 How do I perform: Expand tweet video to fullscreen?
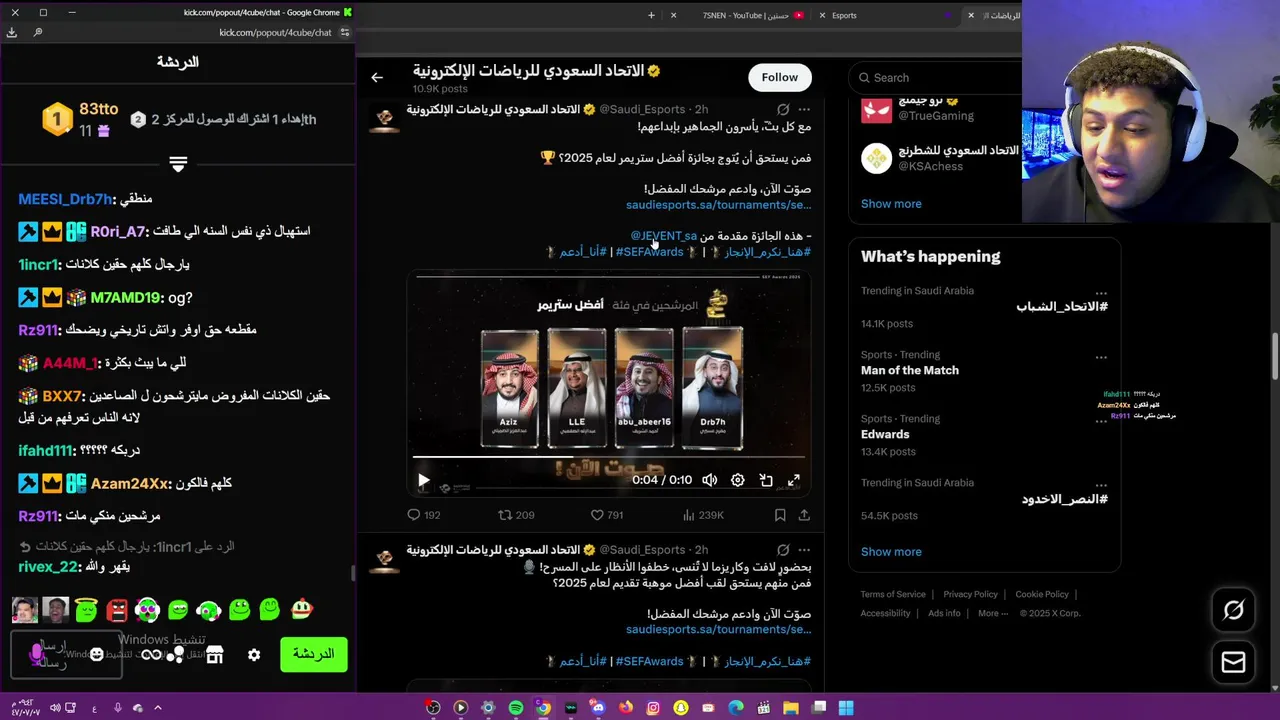tap(794, 480)
